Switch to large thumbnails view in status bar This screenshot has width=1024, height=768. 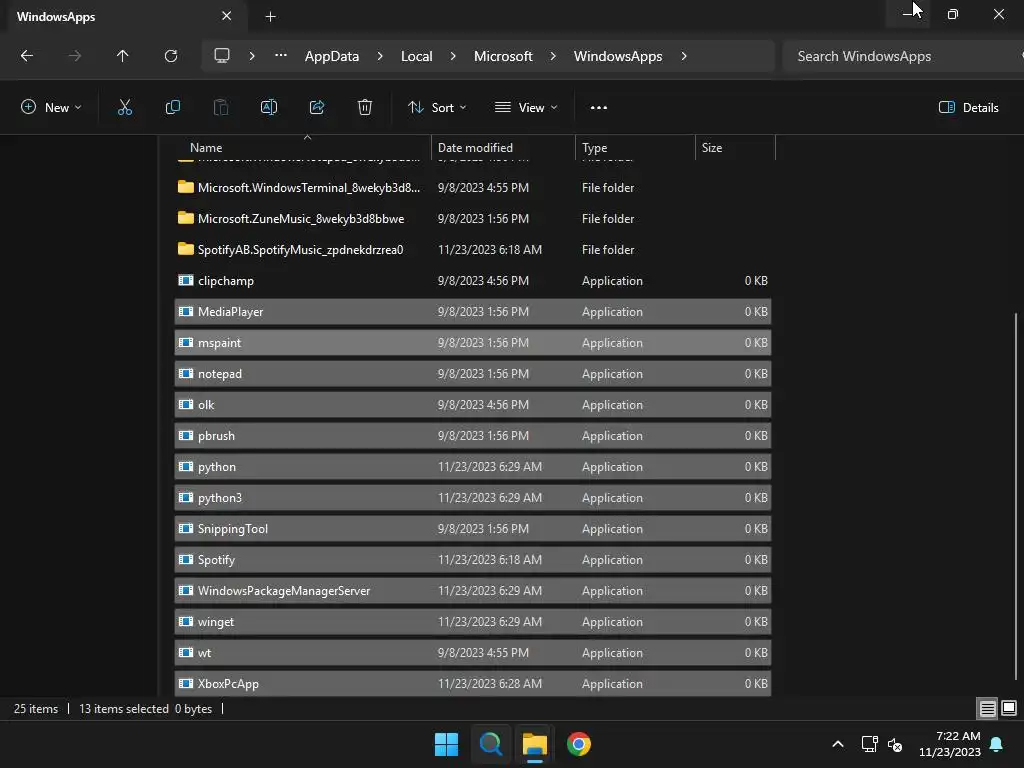(x=1009, y=709)
